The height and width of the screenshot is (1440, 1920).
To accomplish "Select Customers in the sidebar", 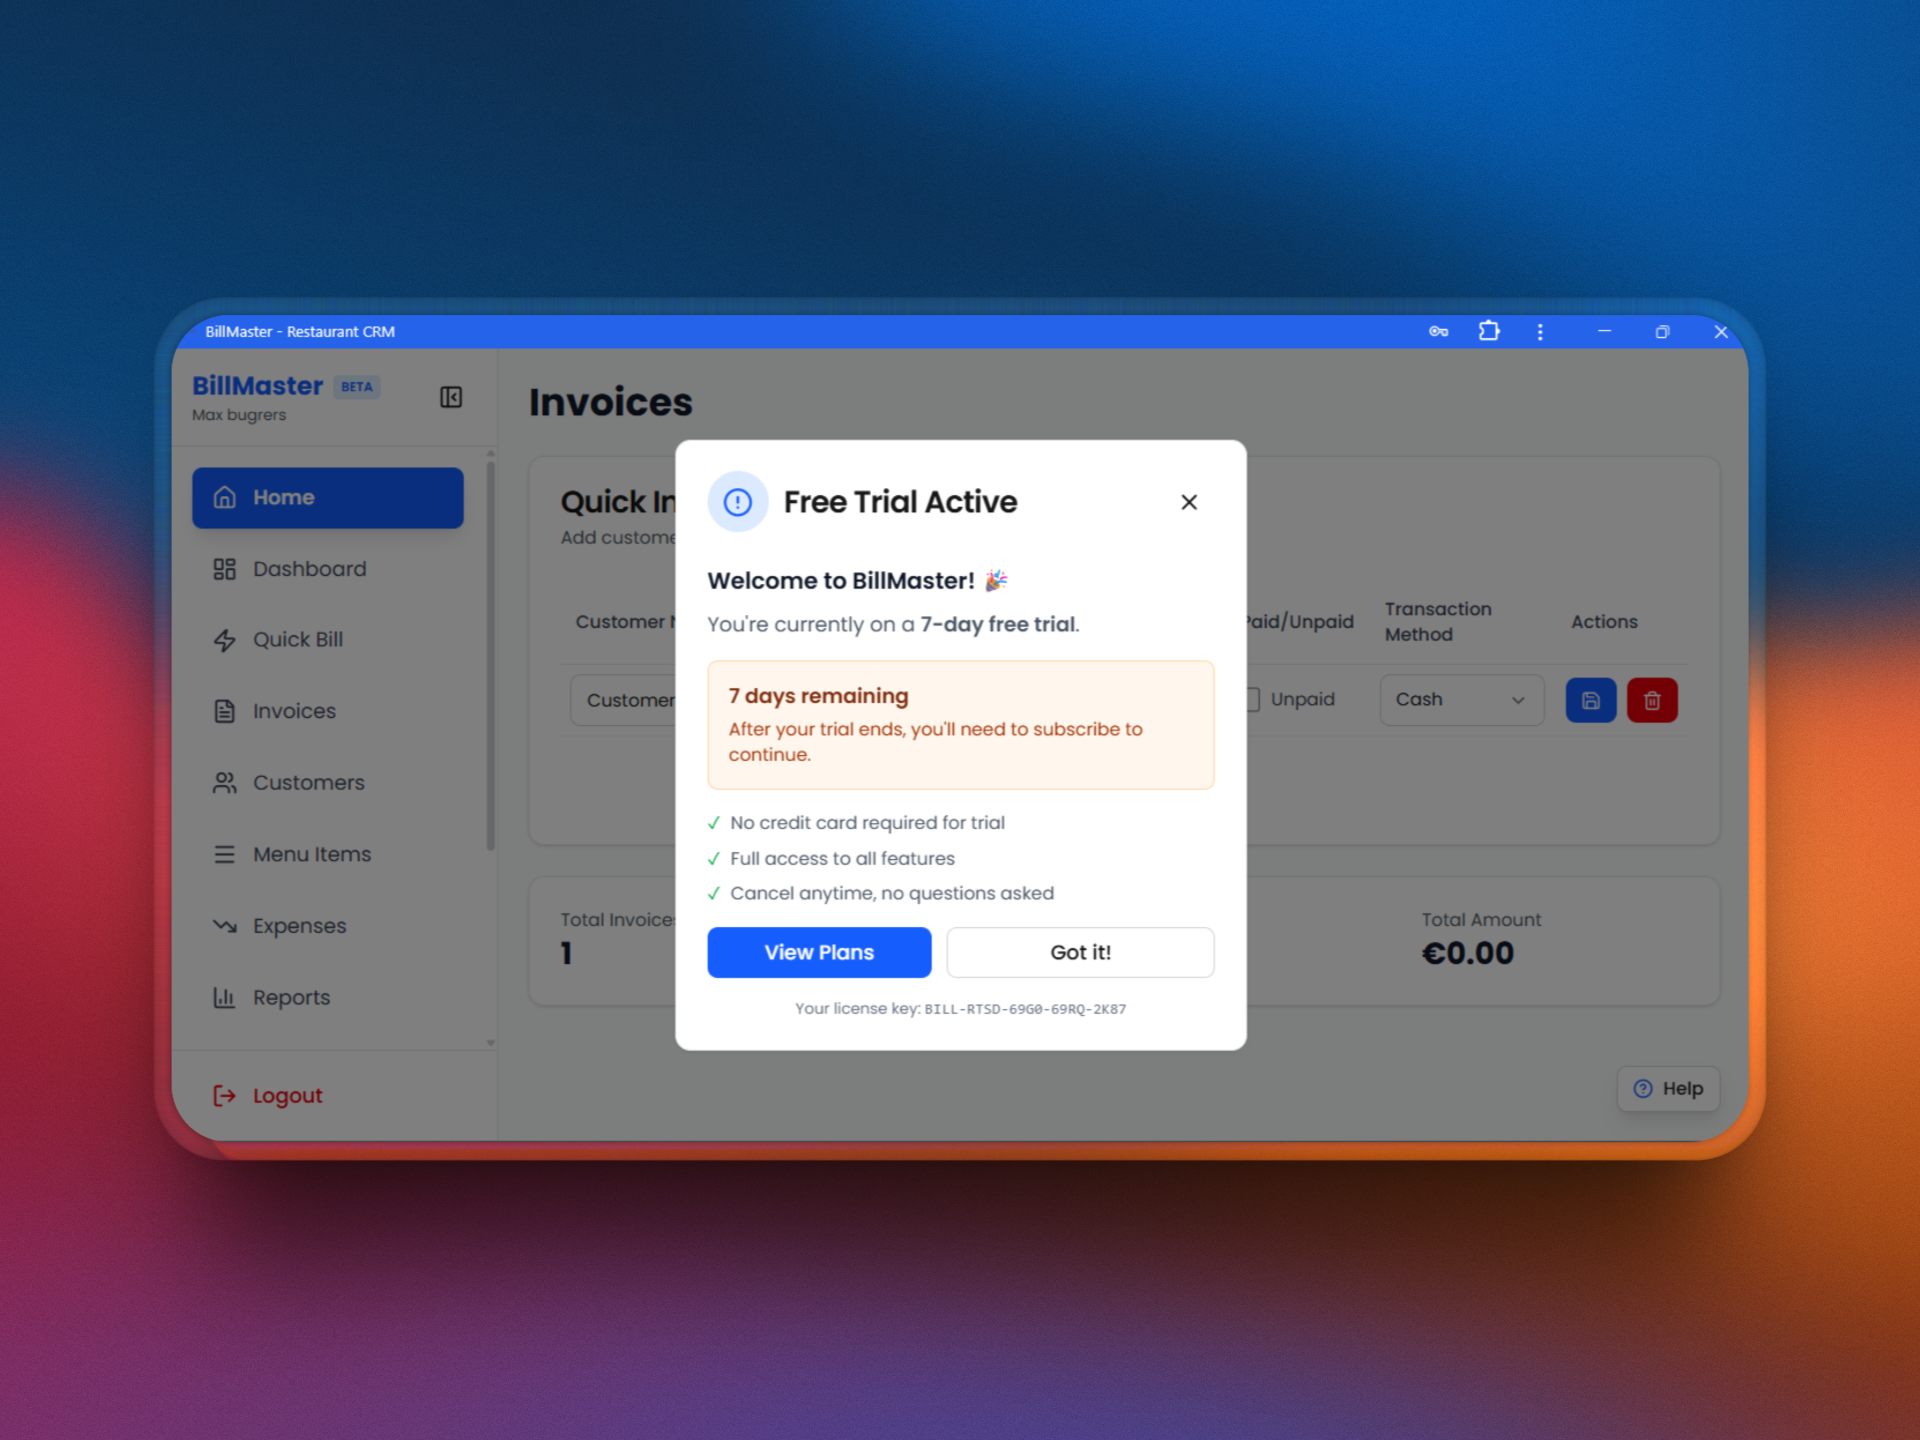I will coord(308,783).
